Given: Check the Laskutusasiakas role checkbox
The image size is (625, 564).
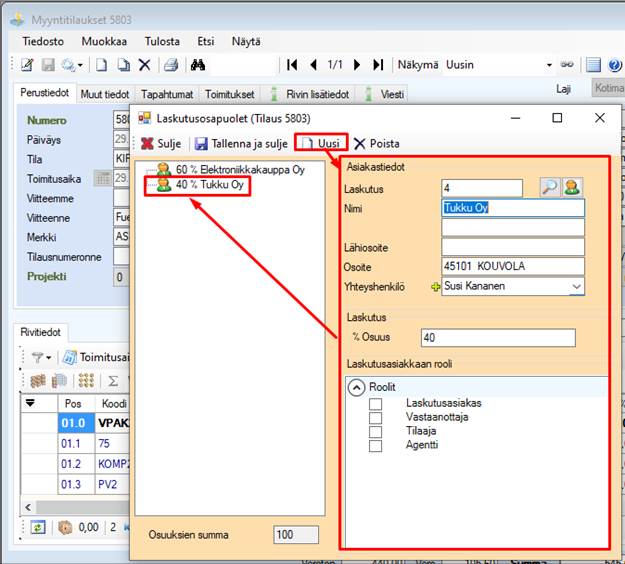Looking at the screenshot, I should point(375,404).
